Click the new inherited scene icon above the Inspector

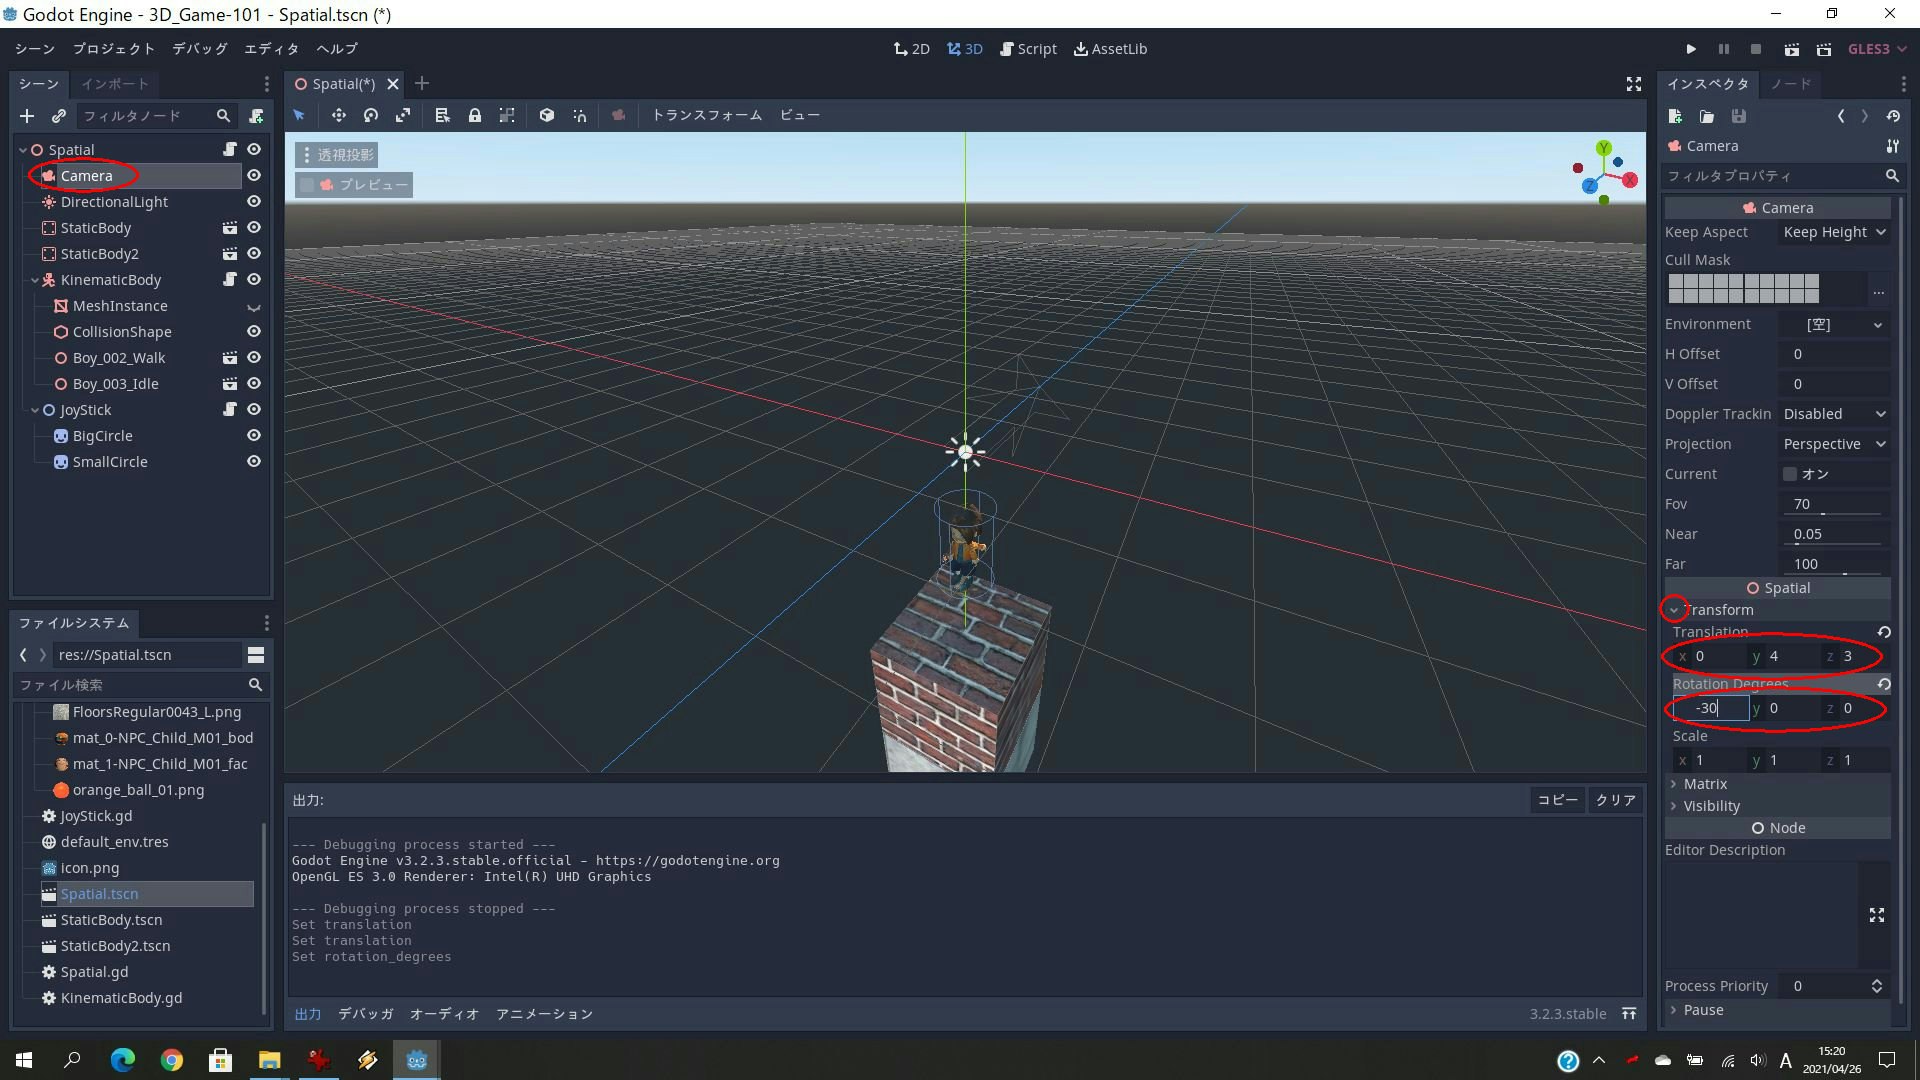tap(1675, 116)
